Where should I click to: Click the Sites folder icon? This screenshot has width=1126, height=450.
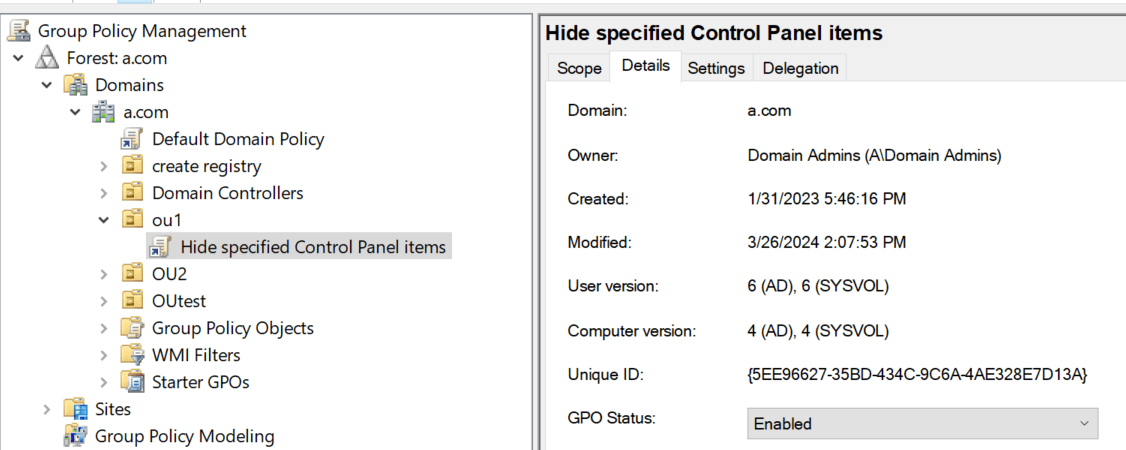point(76,409)
